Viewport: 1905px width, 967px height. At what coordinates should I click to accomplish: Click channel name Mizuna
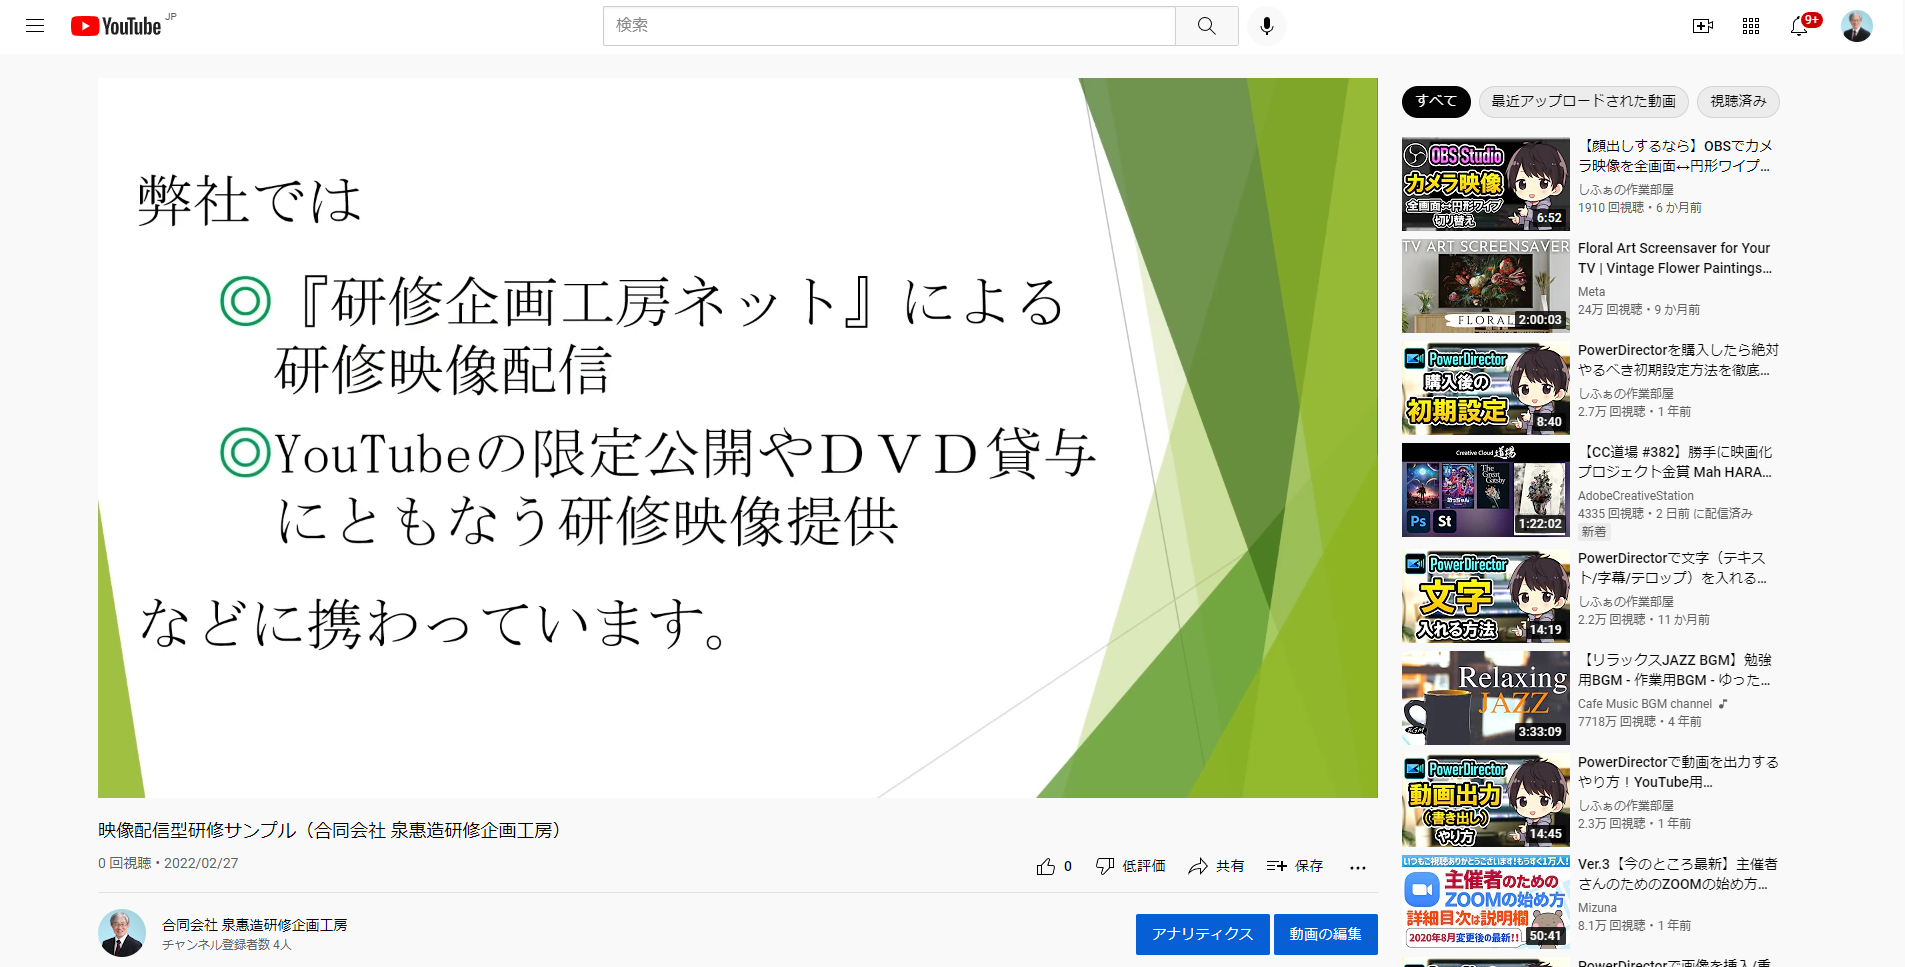click(x=1597, y=908)
